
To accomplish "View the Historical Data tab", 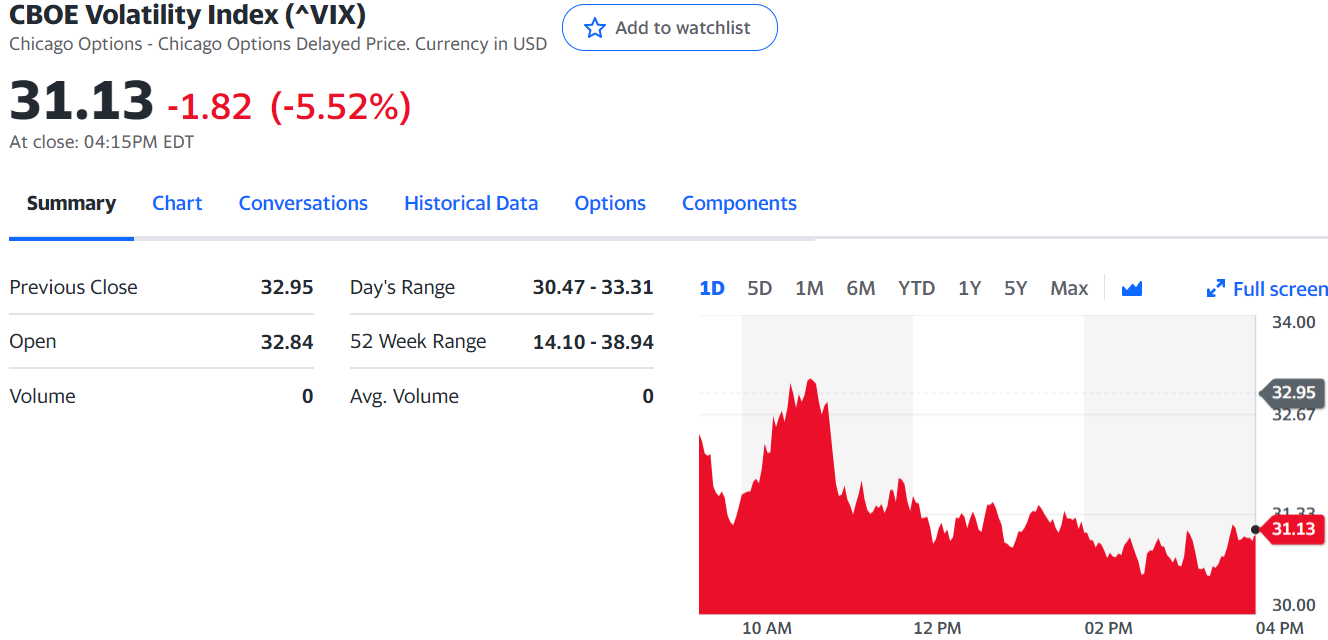I will coord(471,203).
